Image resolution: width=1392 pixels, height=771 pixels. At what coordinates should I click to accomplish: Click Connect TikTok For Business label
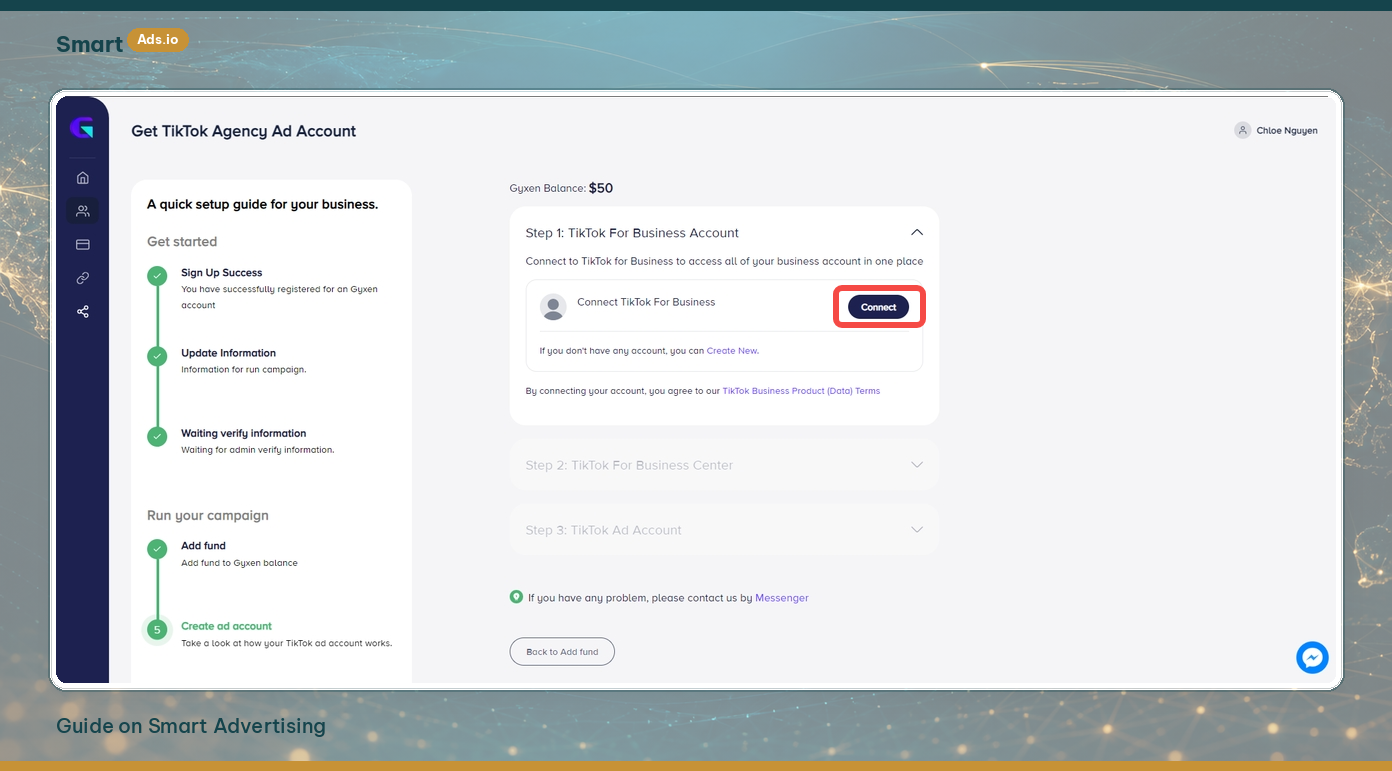click(x=646, y=302)
